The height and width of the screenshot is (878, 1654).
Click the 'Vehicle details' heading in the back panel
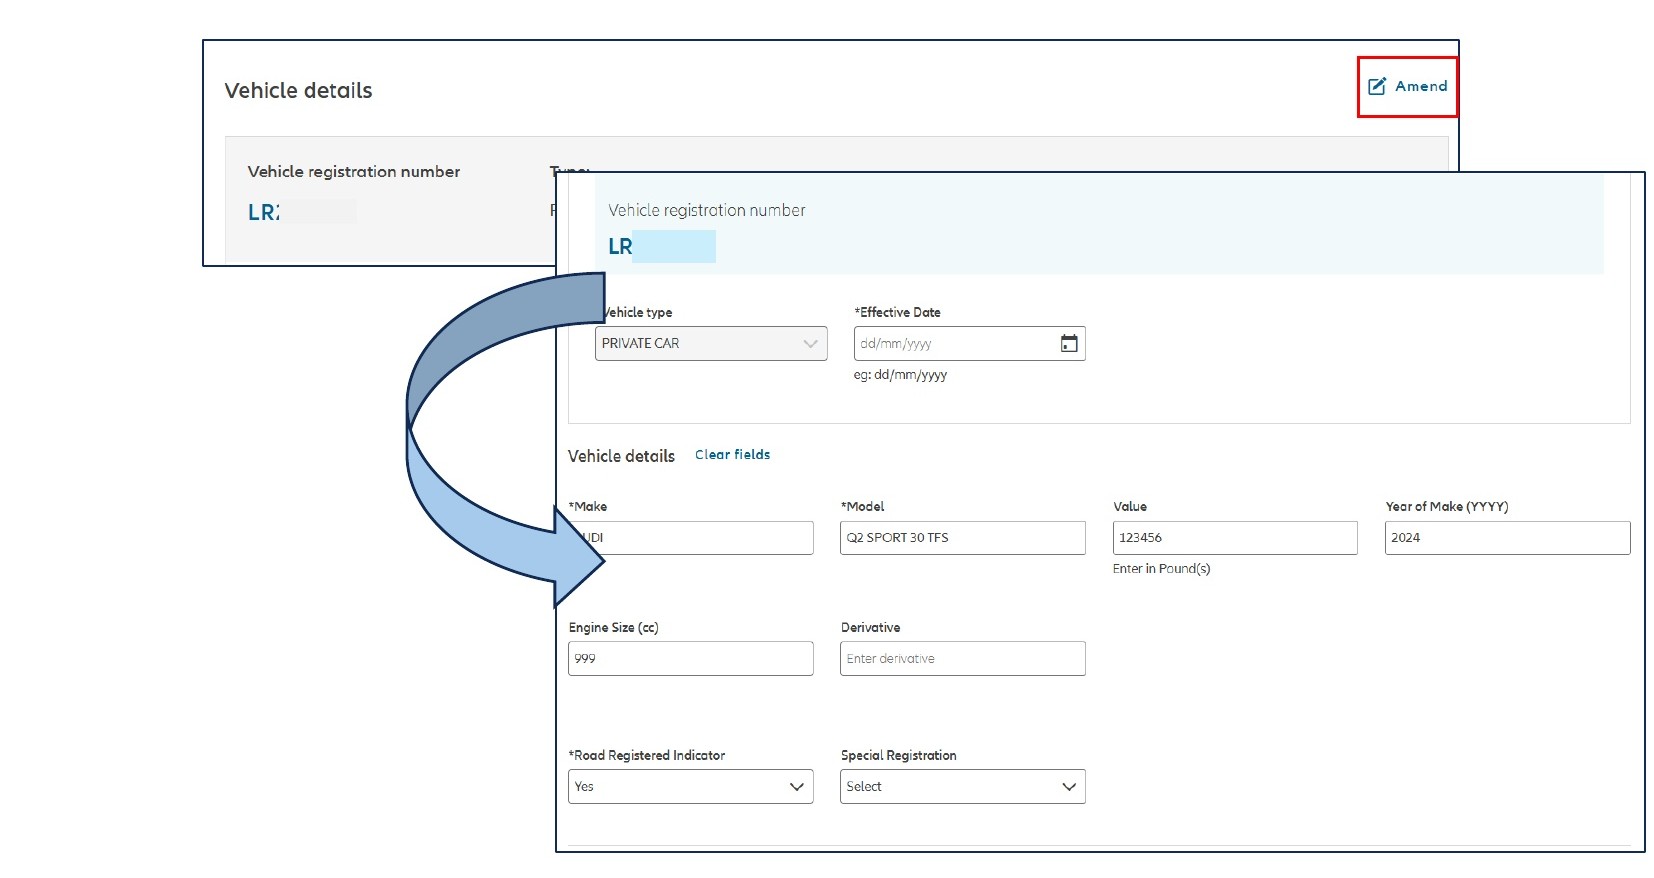pyautogui.click(x=298, y=90)
